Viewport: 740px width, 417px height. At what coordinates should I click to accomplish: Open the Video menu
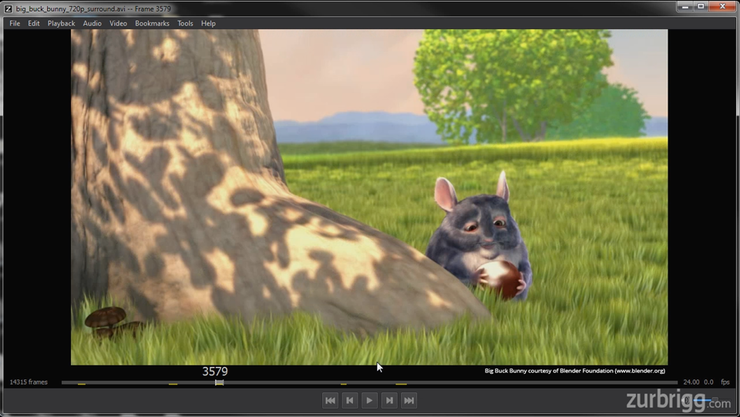click(x=118, y=23)
